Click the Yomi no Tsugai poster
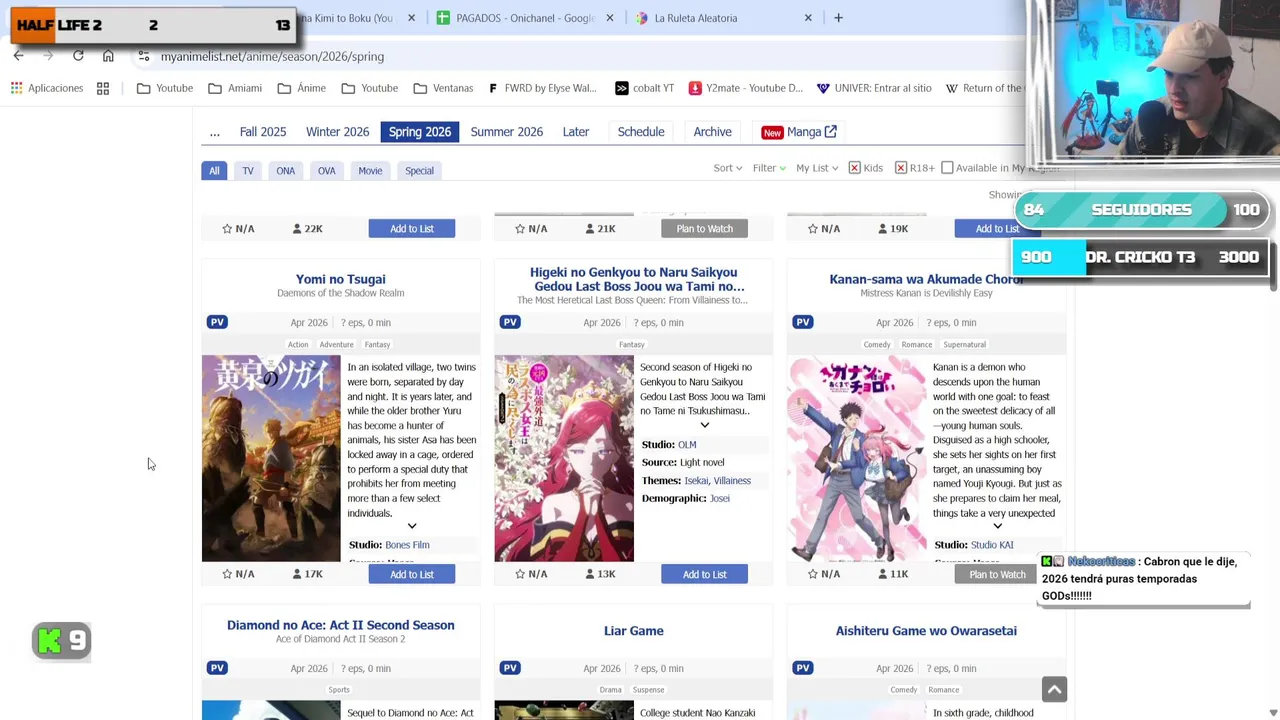1280x720 pixels. pyautogui.click(x=271, y=458)
